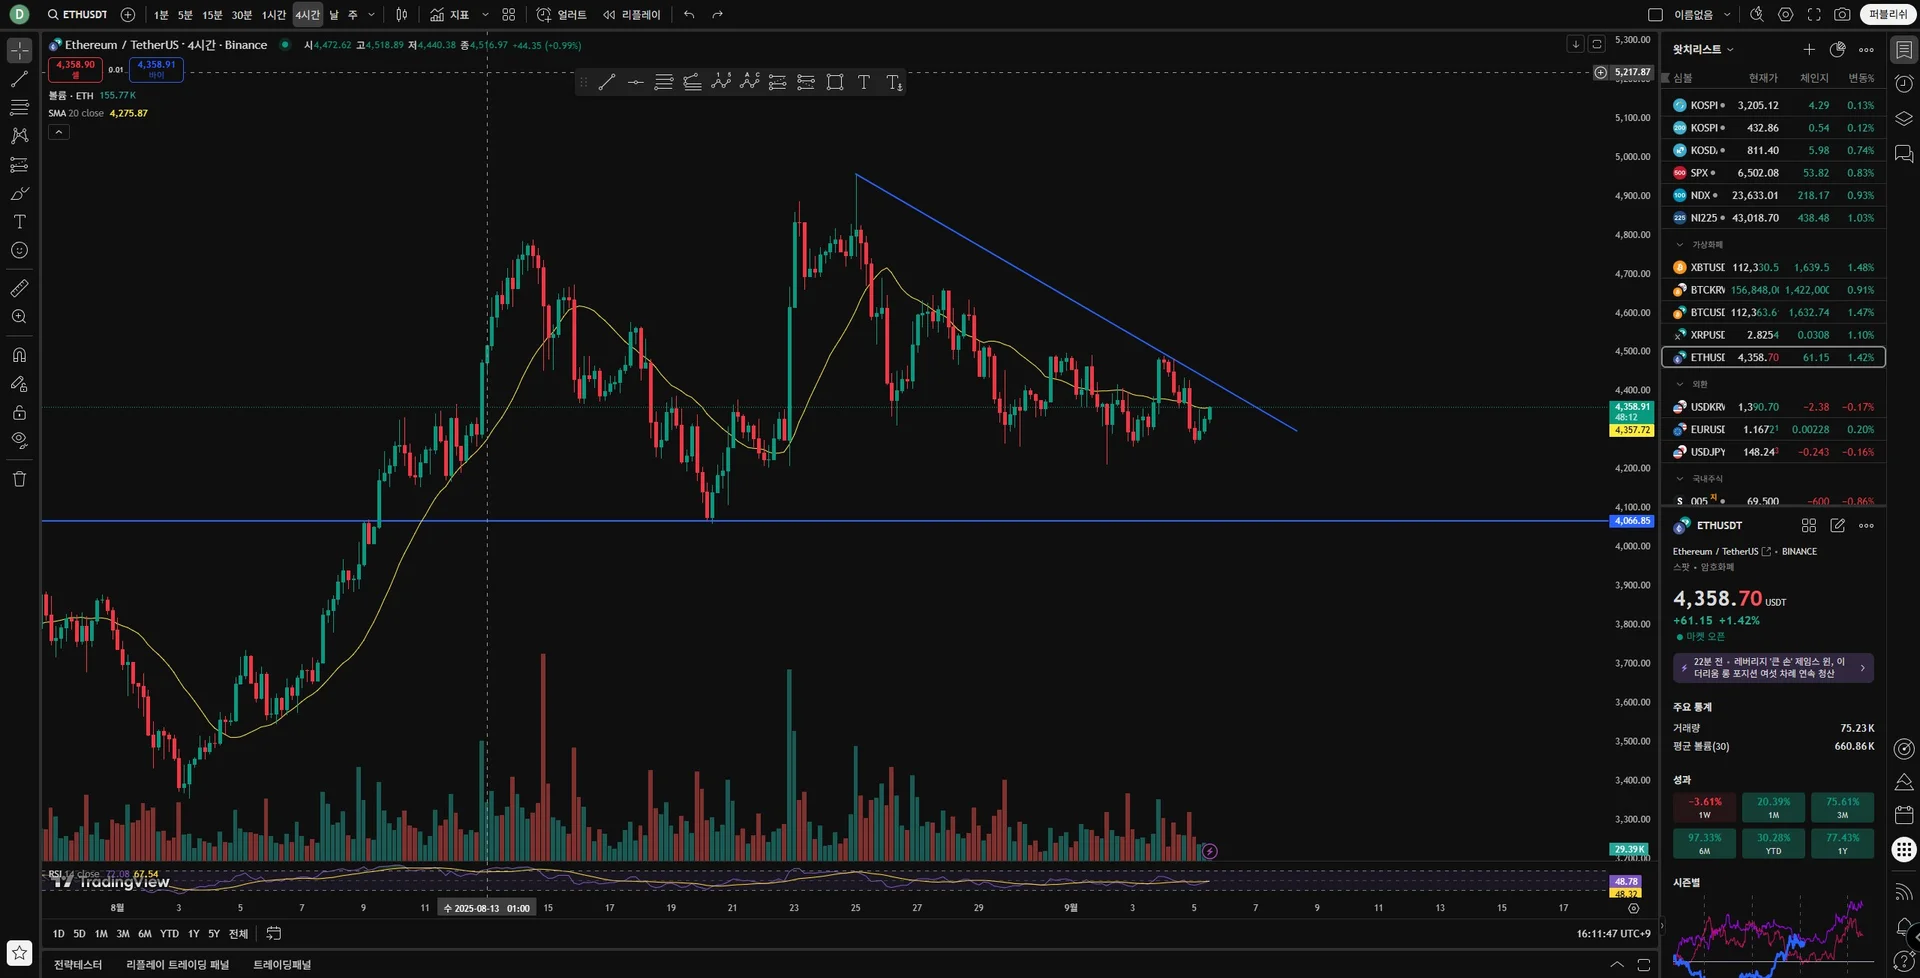Select horizontal ray tool in floating toolbar
1920x978 pixels.
point(635,82)
